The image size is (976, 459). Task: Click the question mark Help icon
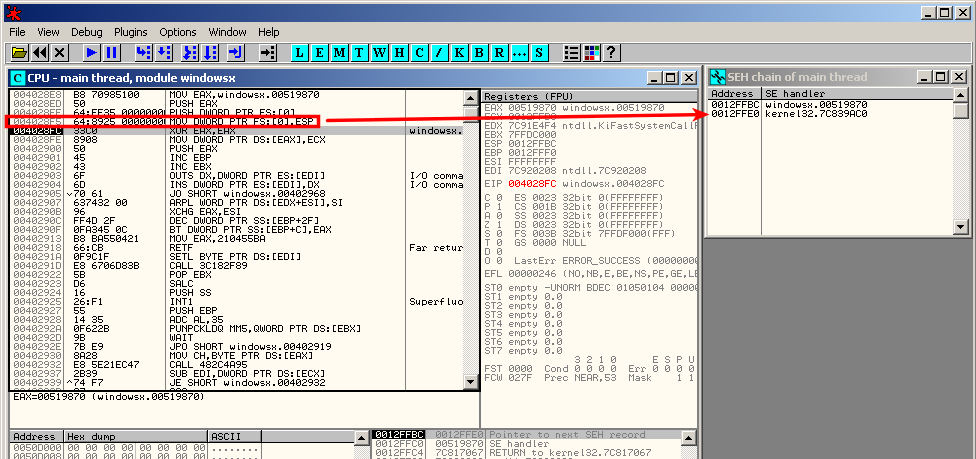(x=611, y=52)
